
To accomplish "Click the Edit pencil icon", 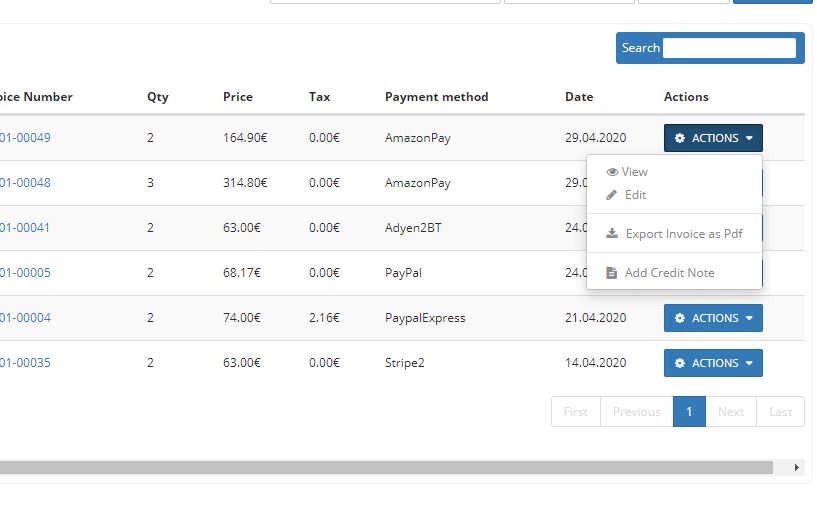I will click(x=612, y=195).
